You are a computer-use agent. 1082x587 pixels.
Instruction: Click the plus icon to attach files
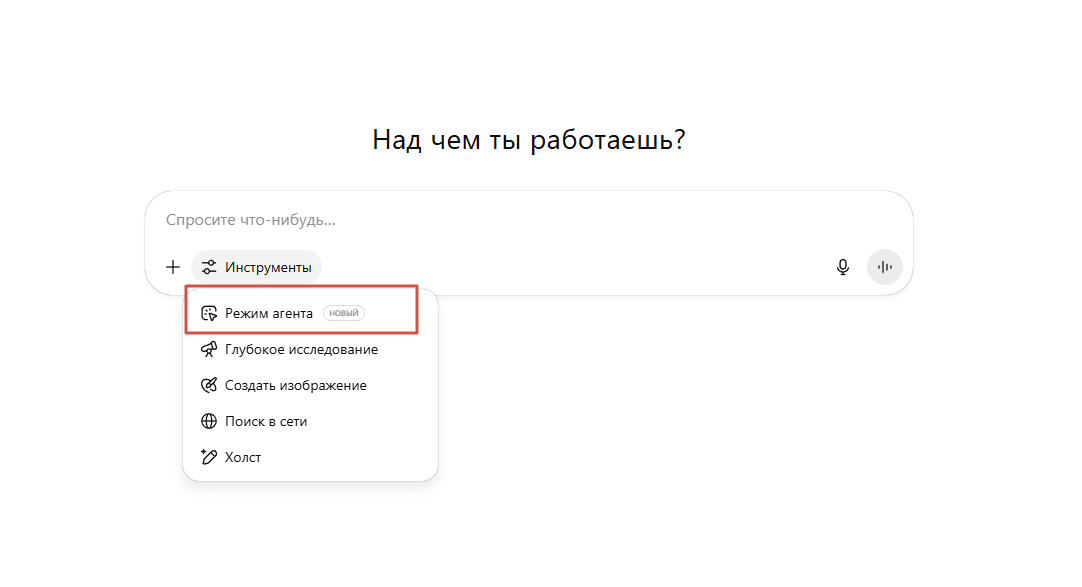click(172, 267)
